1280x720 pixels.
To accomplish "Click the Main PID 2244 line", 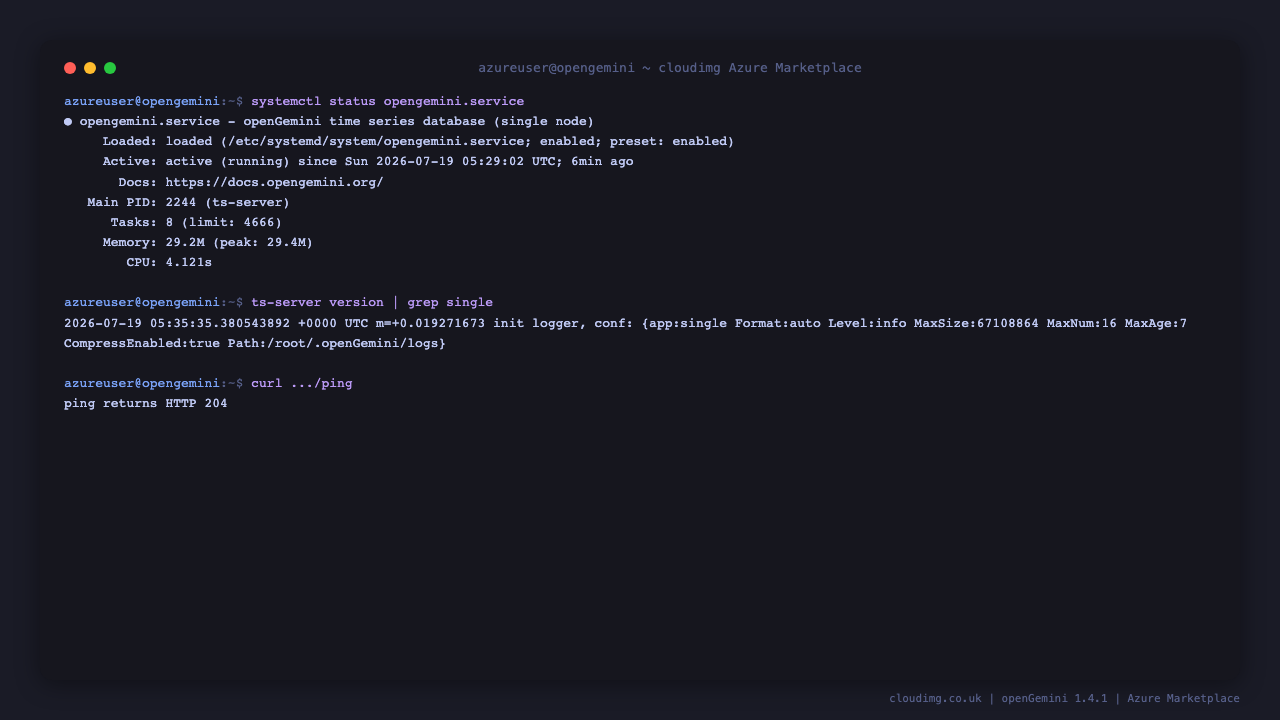I will point(188,202).
